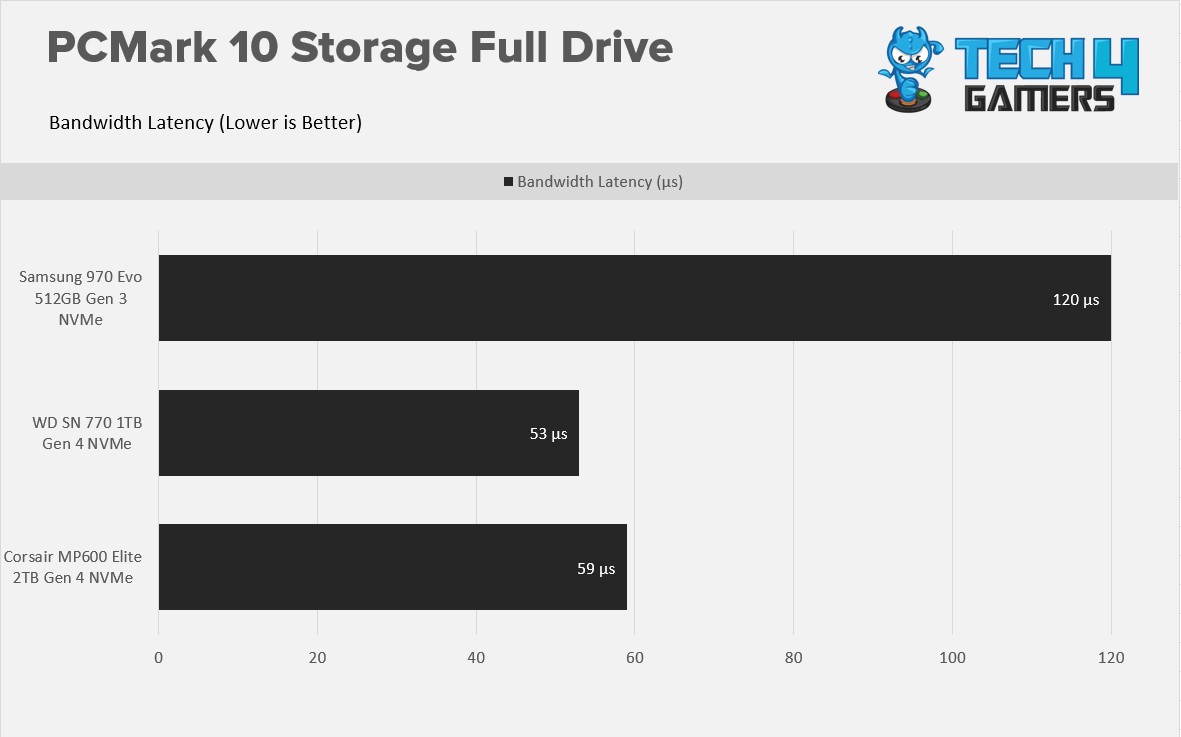1181x737 pixels.
Task: Click the 120 tick on the x-axis
Action: (x=1111, y=657)
